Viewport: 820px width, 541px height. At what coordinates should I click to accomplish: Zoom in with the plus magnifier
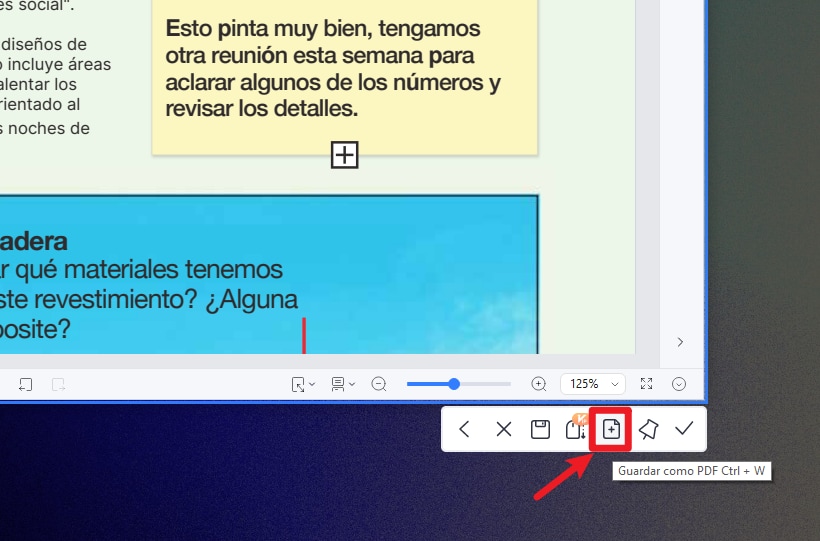tap(539, 384)
